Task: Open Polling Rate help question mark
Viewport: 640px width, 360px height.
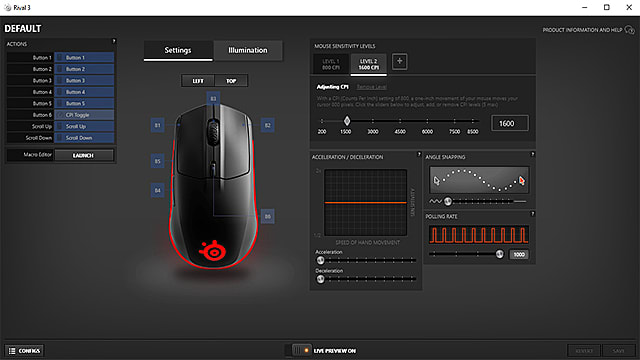Action: point(532,213)
